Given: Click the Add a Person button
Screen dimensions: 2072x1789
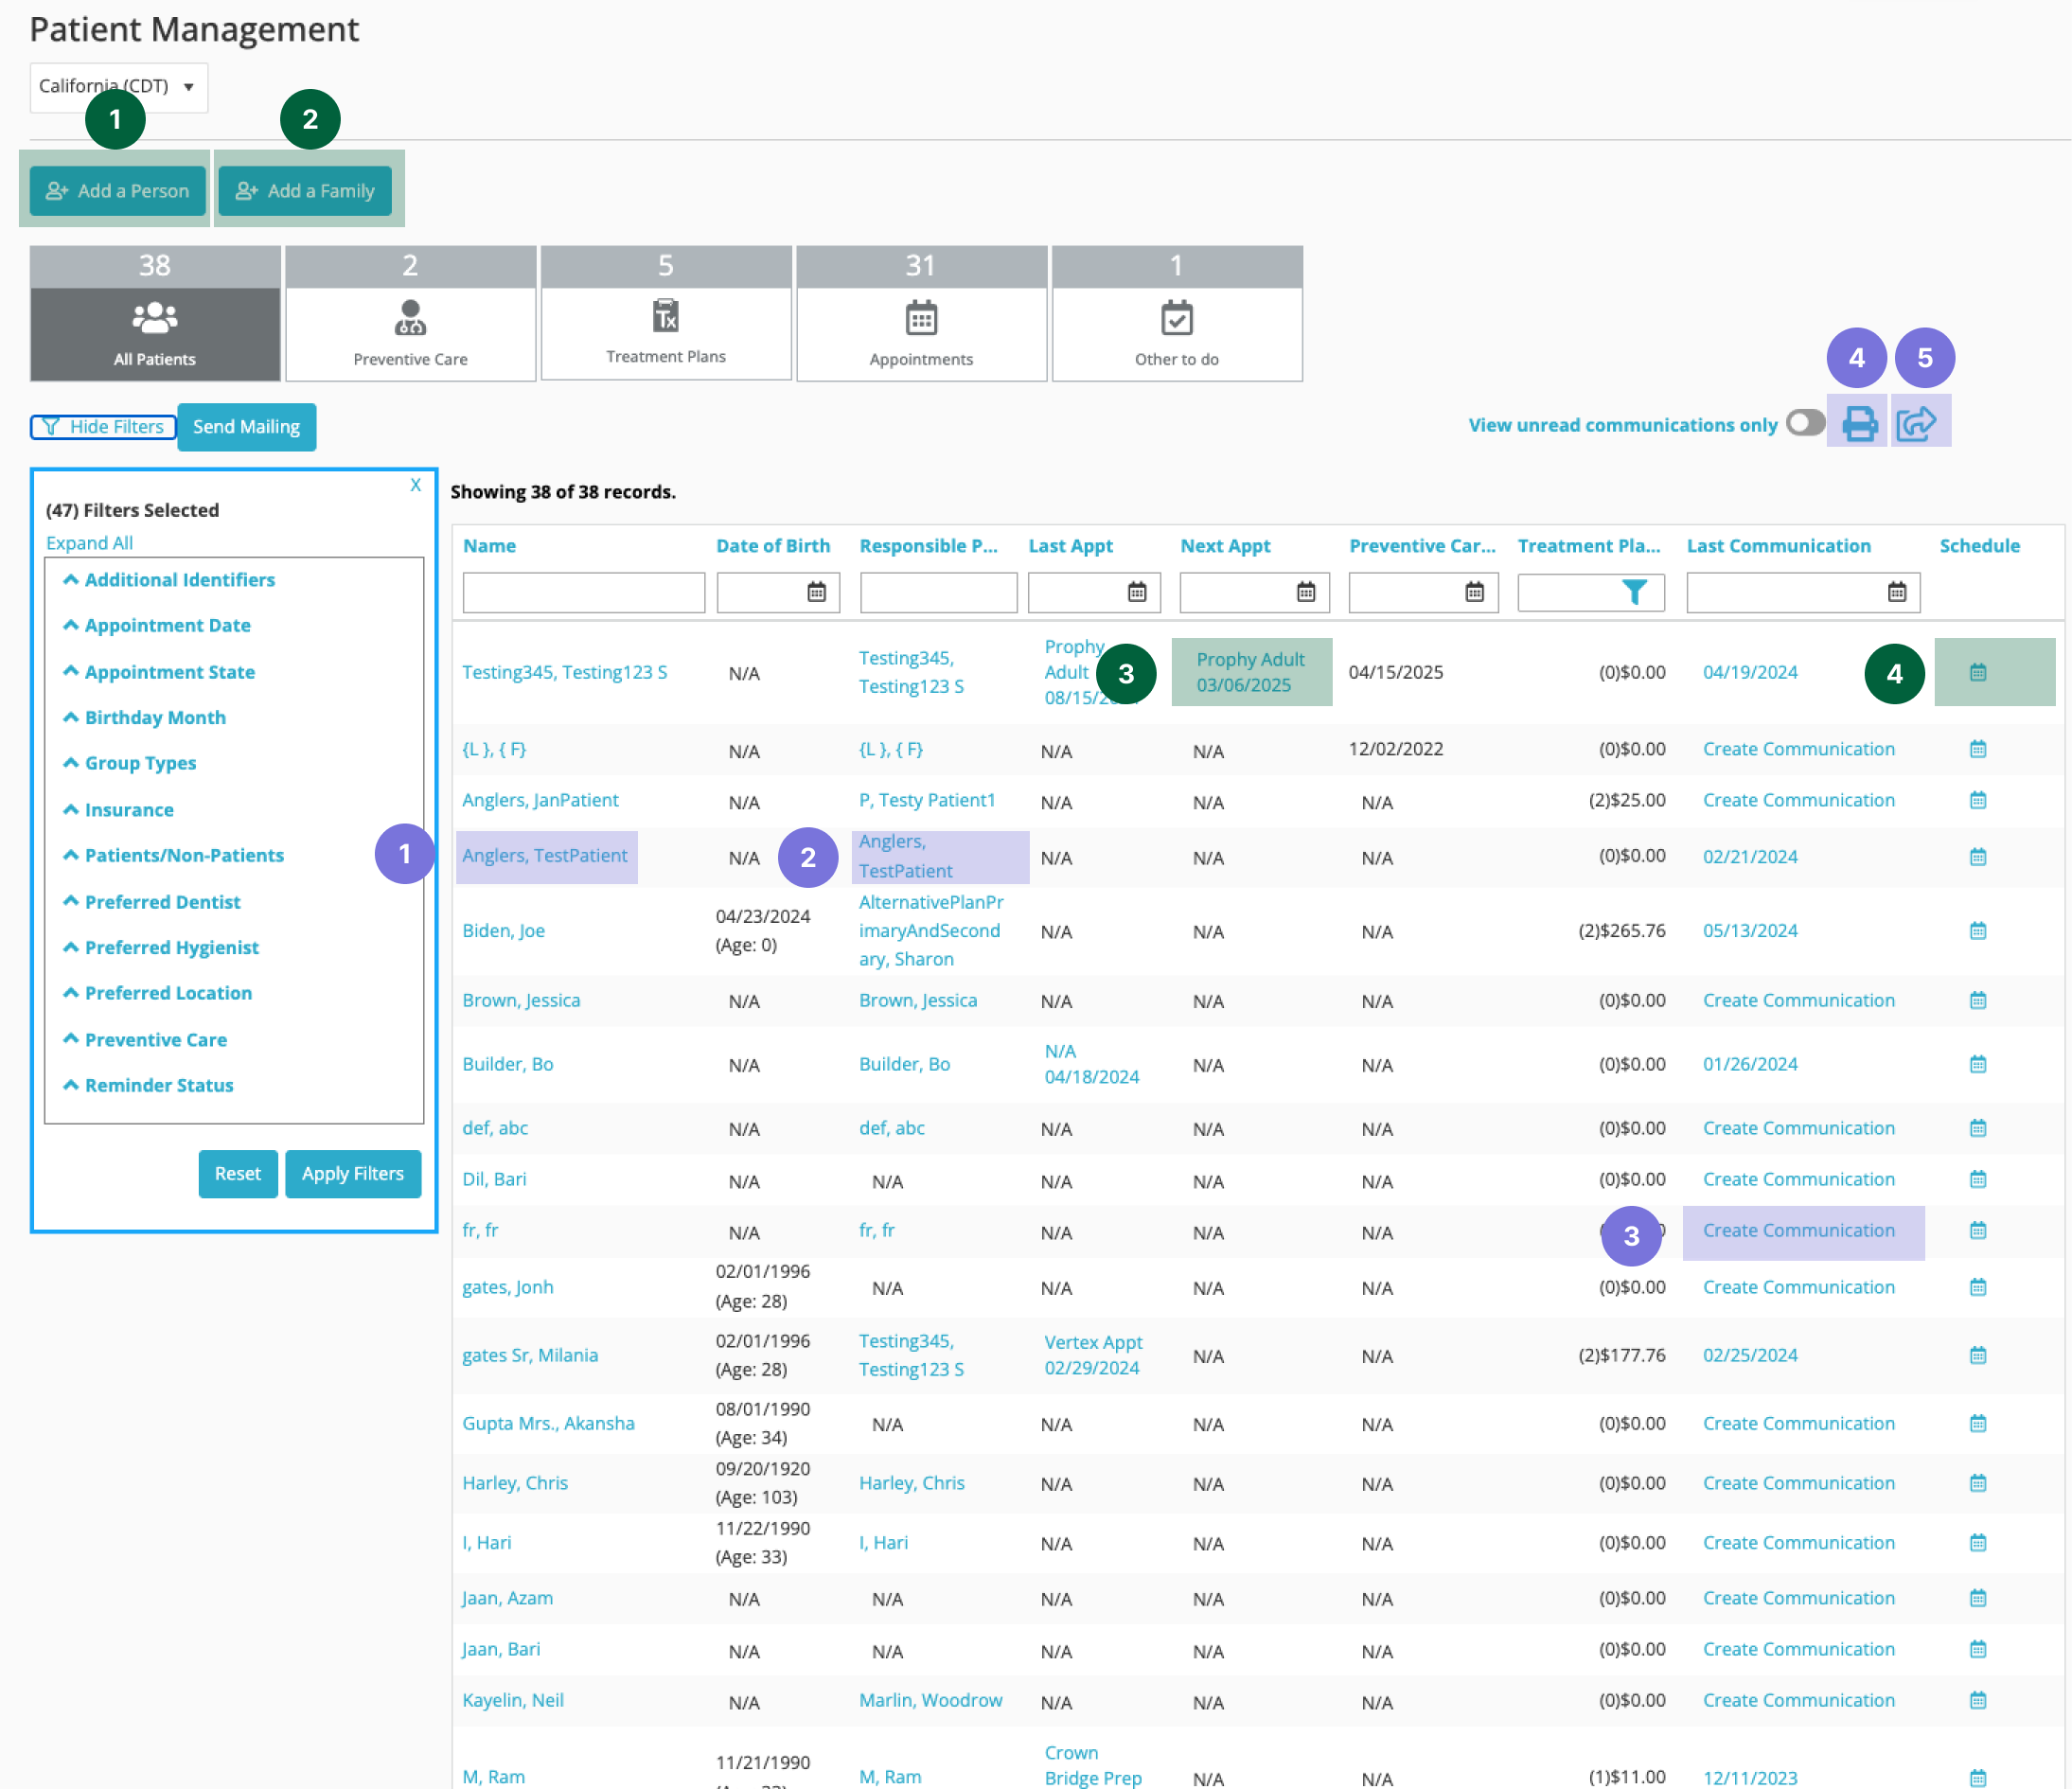Looking at the screenshot, I should coord(117,191).
